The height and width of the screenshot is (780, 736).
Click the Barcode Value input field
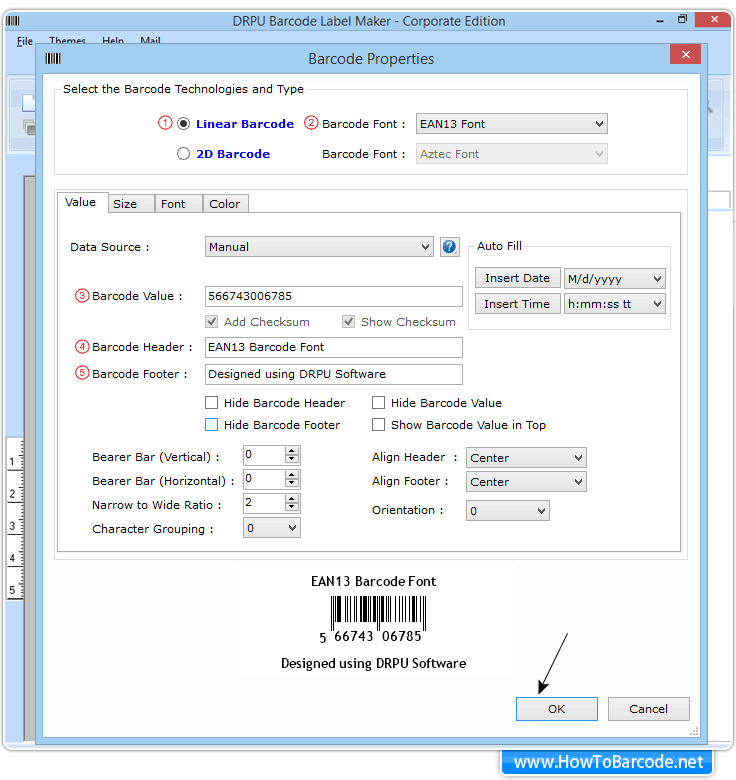click(x=334, y=296)
